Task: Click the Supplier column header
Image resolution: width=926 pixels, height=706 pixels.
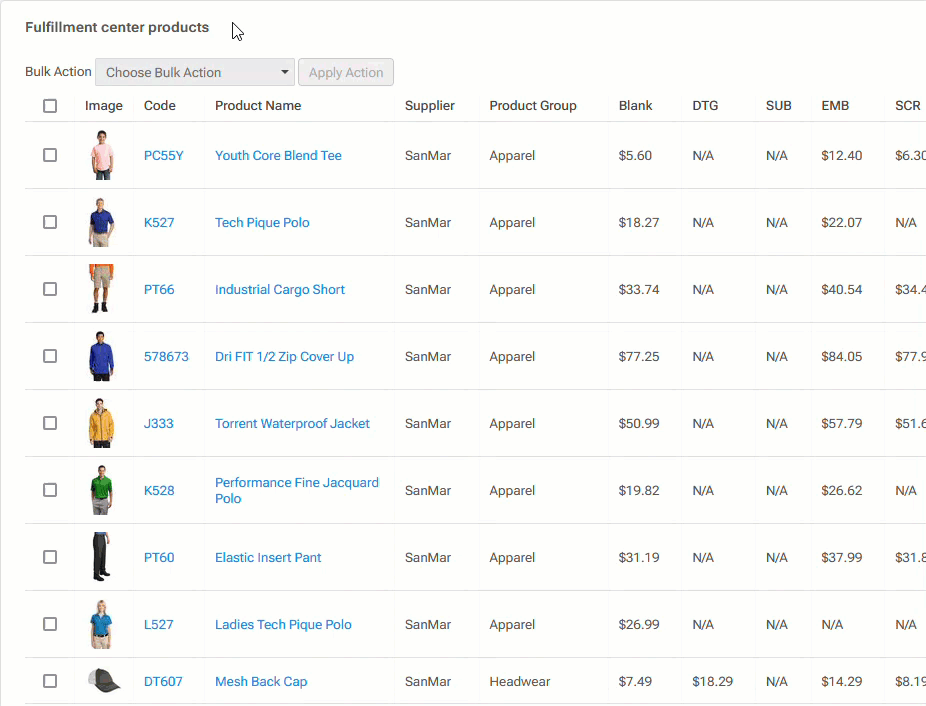Action: coord(430,106)
